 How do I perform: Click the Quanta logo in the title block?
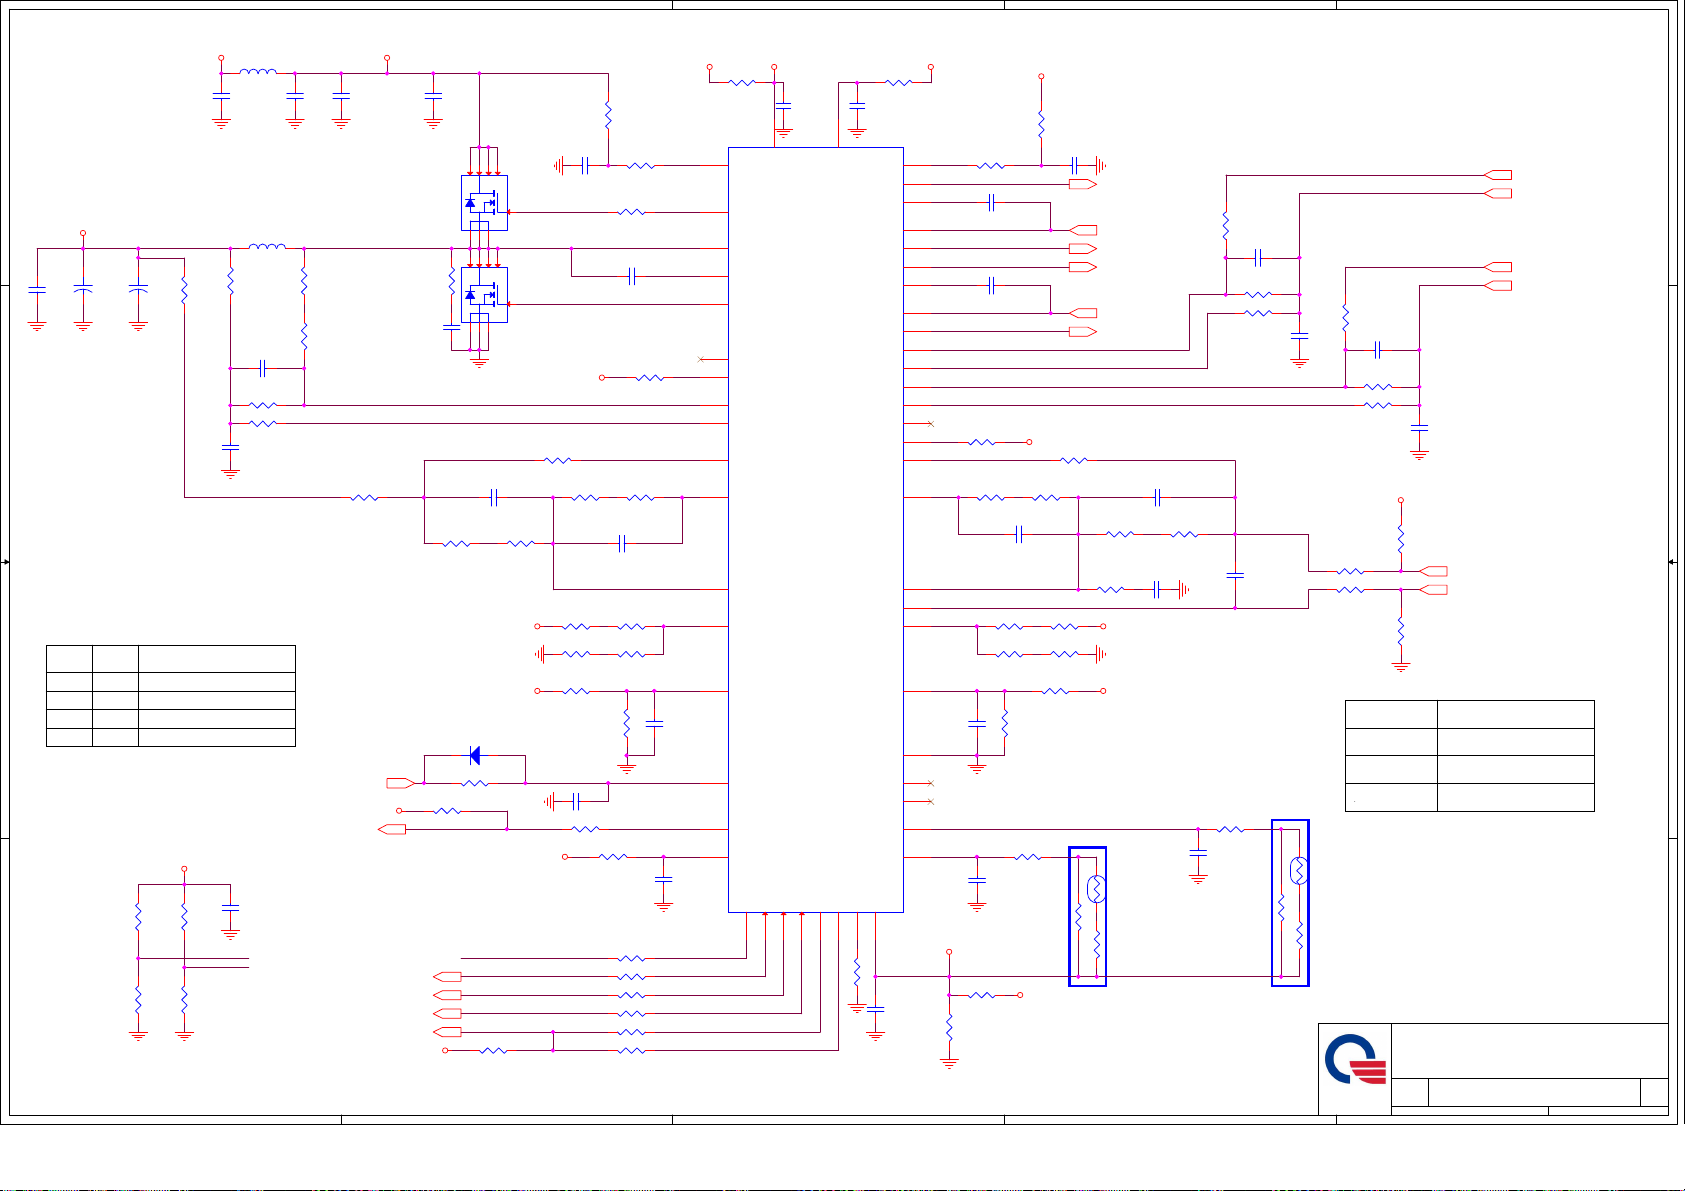click(x=1356, y=1060)
